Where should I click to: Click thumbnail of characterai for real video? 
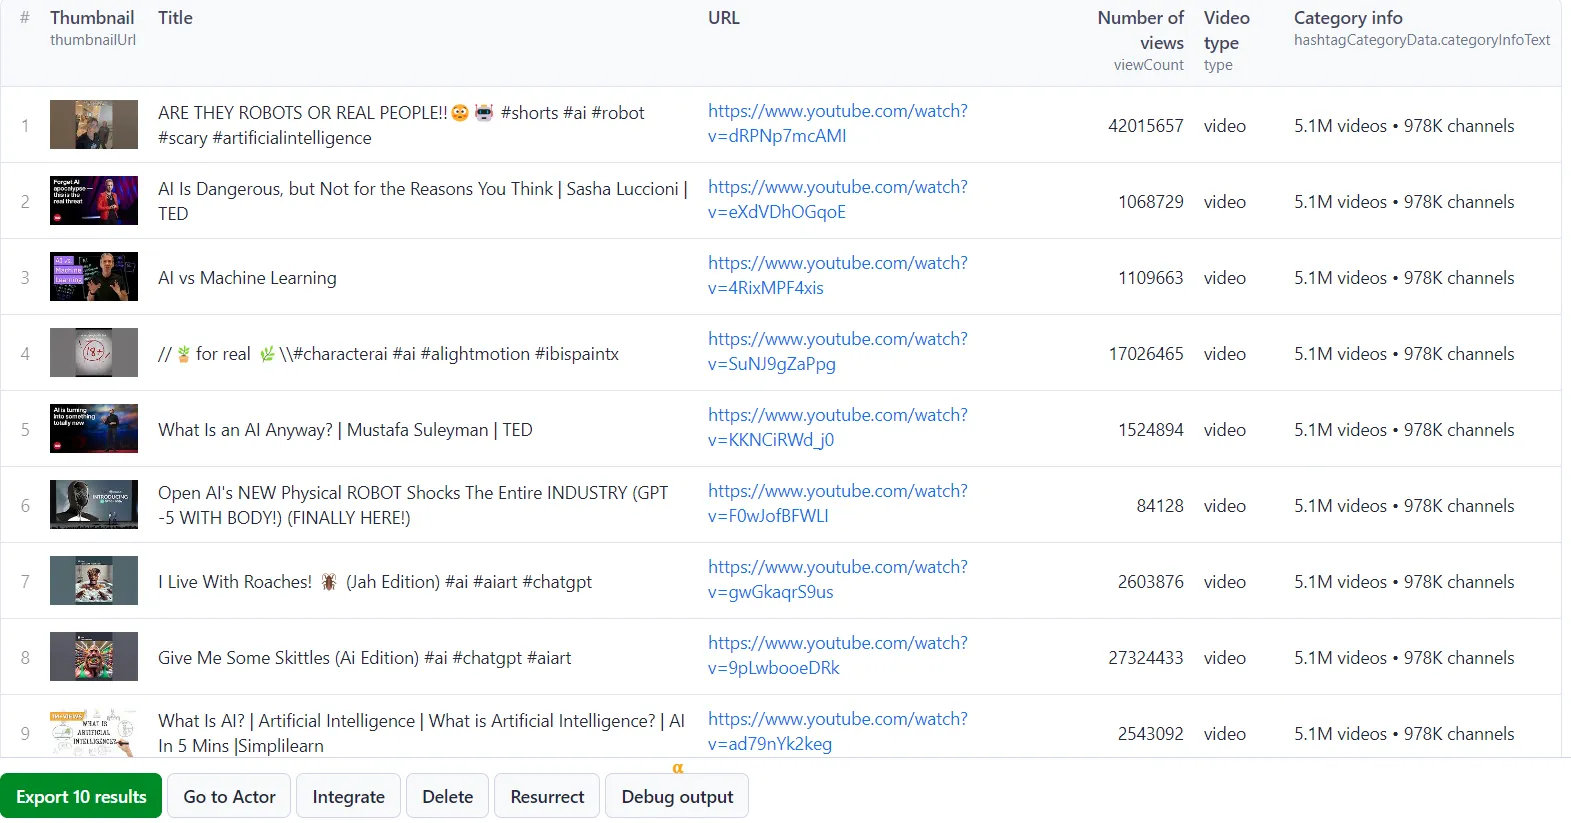94,353
